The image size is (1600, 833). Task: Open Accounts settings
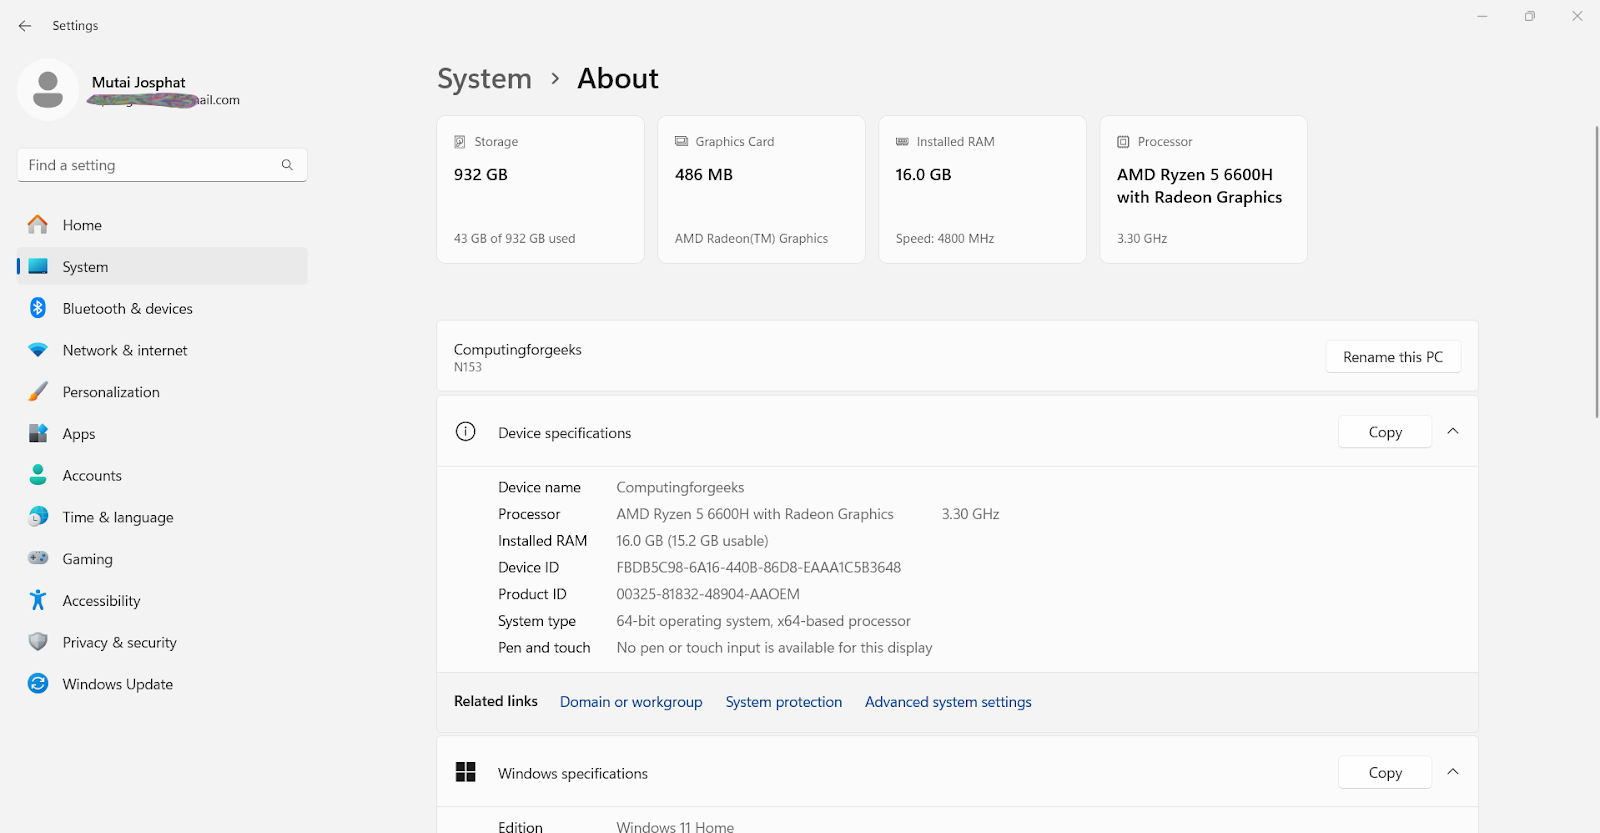coord(162,476)
